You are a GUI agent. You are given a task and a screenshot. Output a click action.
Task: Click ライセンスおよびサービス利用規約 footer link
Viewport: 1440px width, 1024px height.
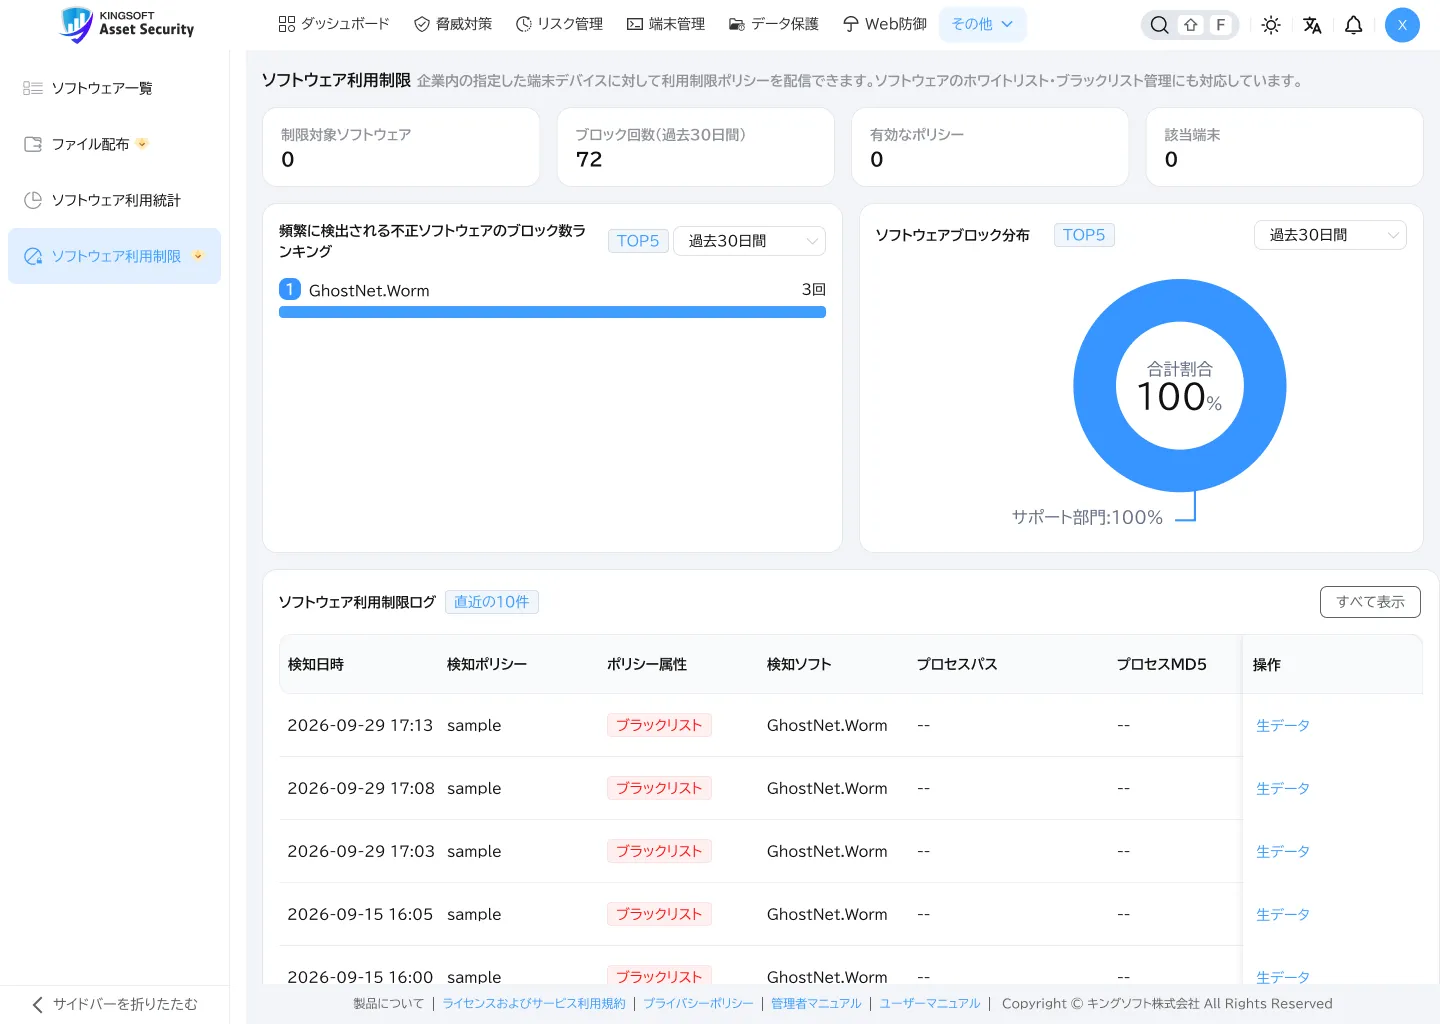pyautogui.click(x=534, y=1004)
